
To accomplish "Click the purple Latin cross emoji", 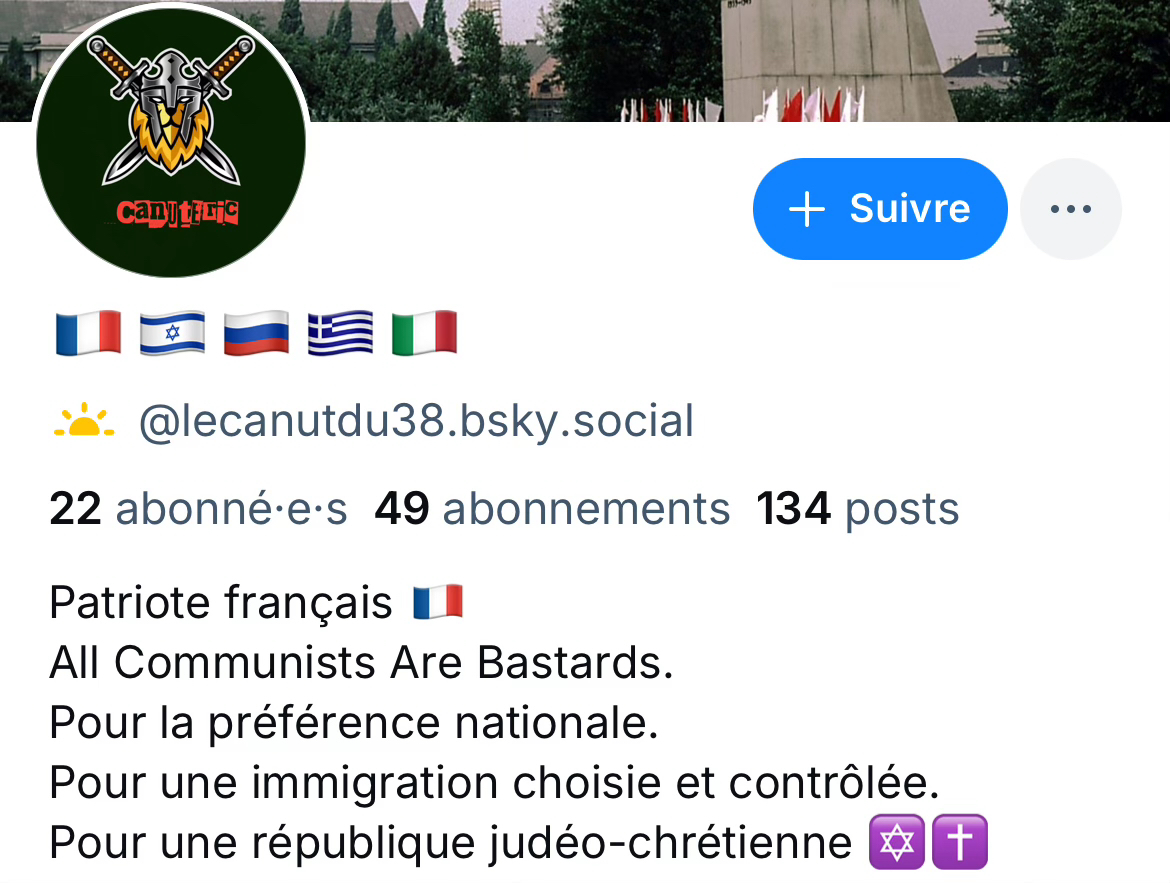I will (960, 842).
